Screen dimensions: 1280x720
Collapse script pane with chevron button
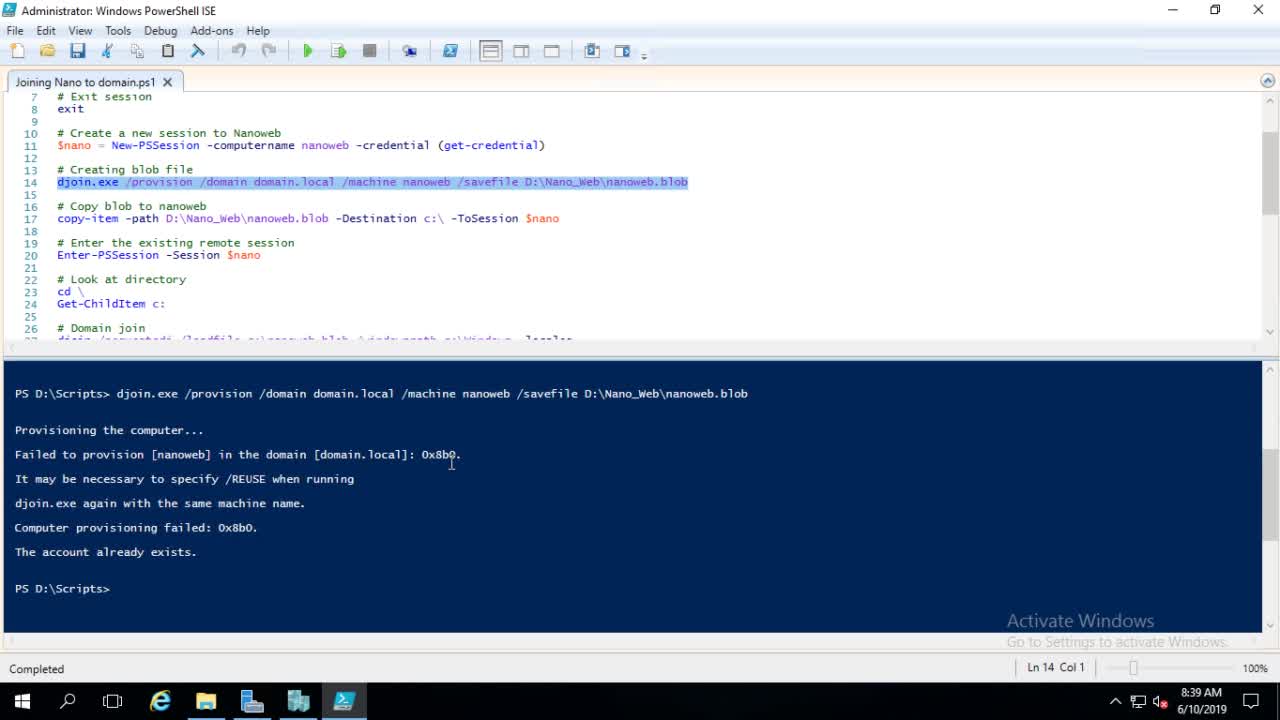[1267, 81]
